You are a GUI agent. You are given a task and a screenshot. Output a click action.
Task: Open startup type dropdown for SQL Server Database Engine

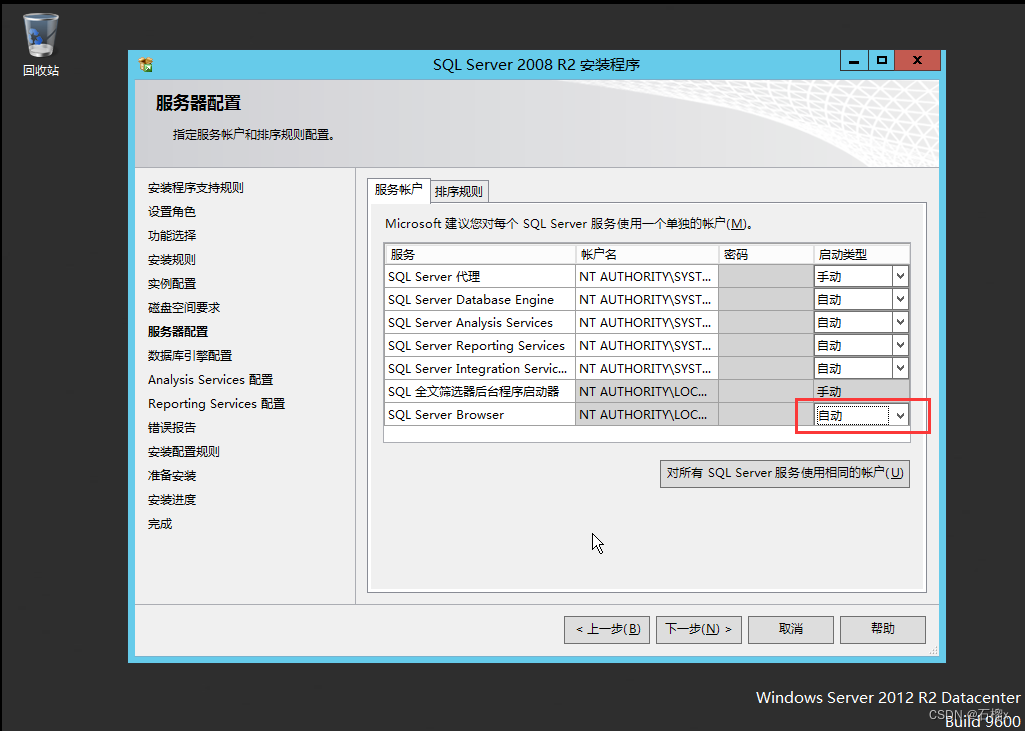[901, 299]
